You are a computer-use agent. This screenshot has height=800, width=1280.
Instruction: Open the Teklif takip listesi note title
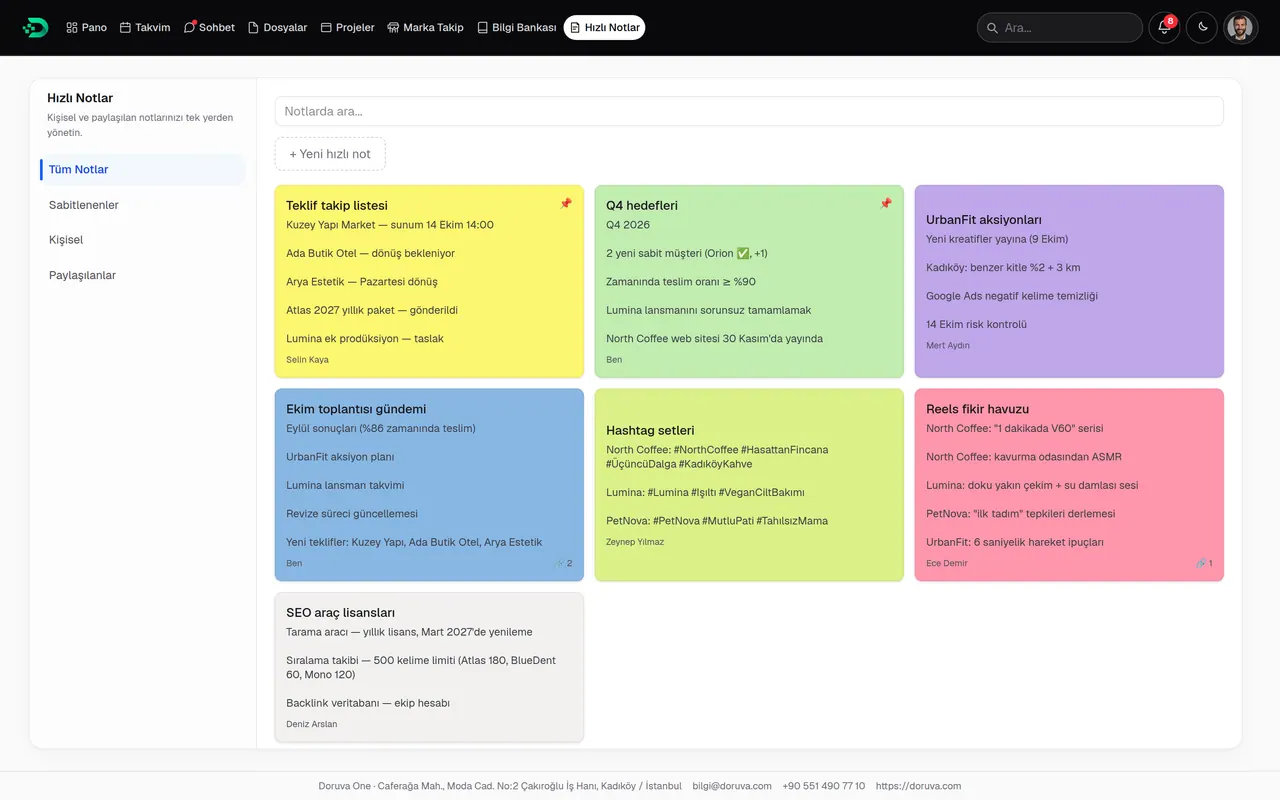click(x=337, y=205)
